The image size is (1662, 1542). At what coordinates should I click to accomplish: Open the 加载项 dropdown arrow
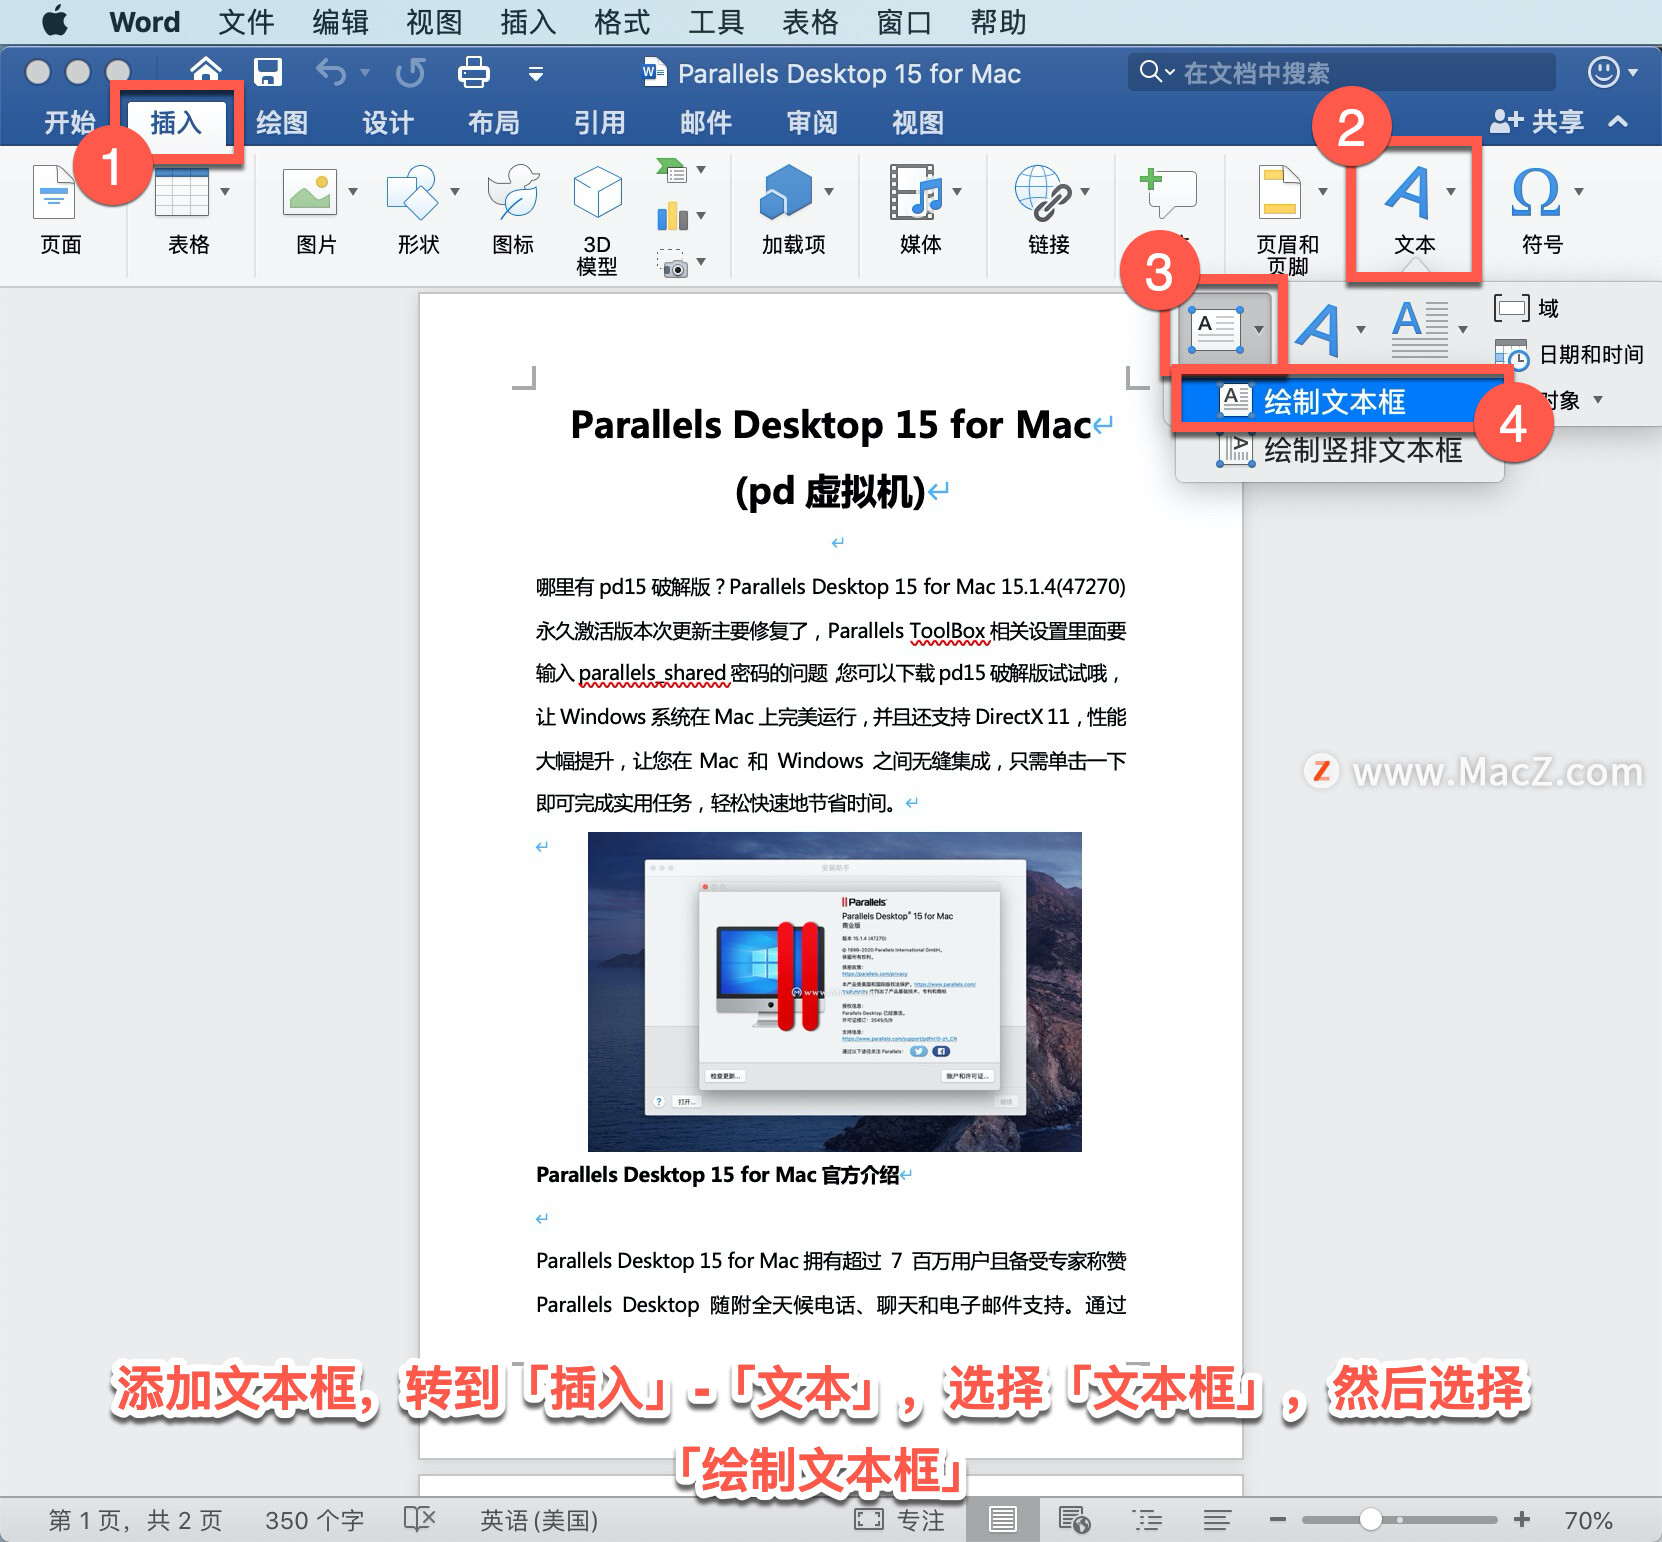tap(829, 191)
